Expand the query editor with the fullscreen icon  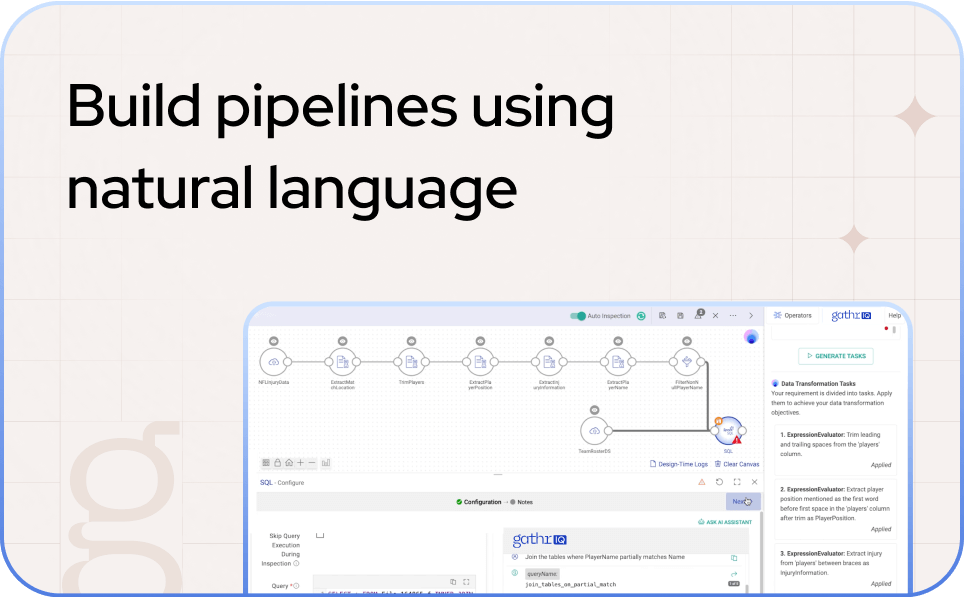[x=465, y=579]
